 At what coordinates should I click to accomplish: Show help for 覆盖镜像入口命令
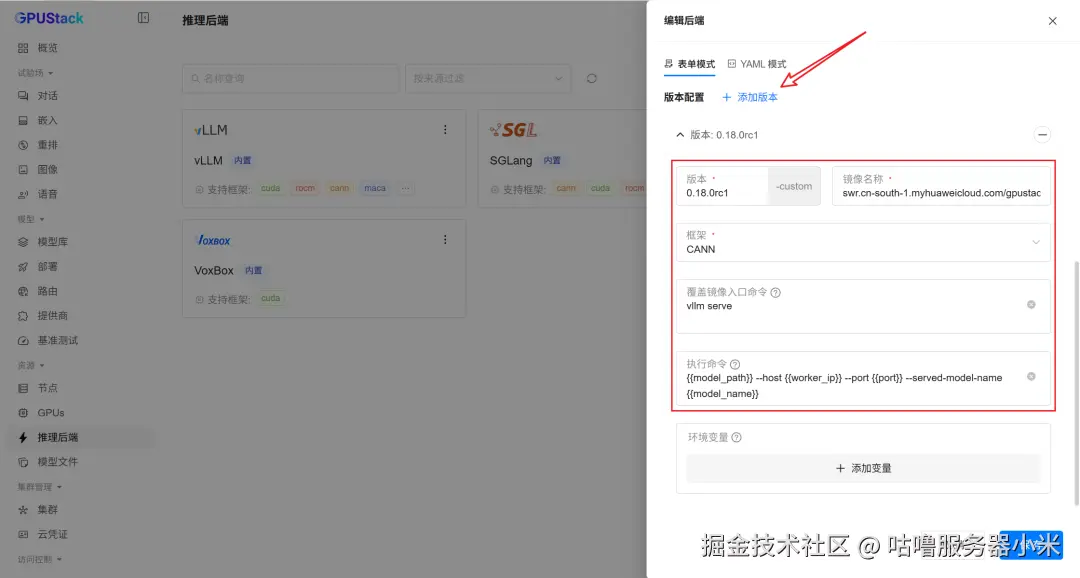tap(776, 293)
